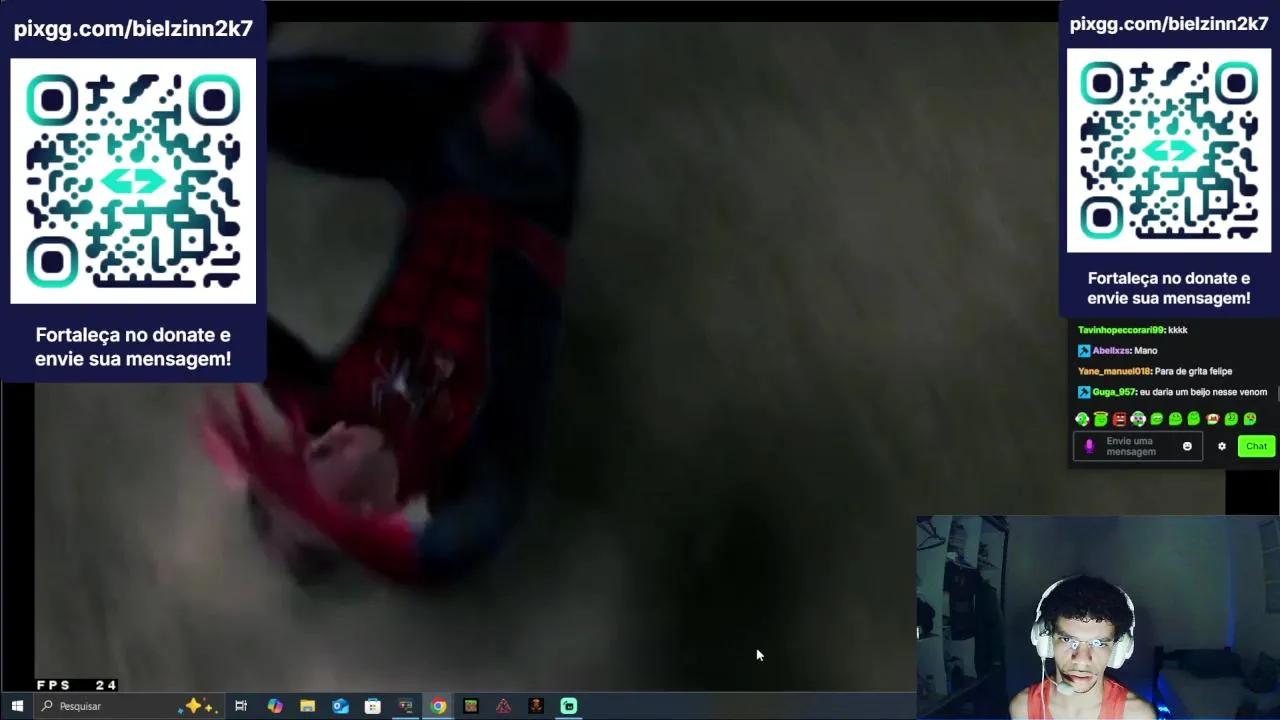Select the green emote wearing headphones
The image size is (1280, 720).
1138,419
